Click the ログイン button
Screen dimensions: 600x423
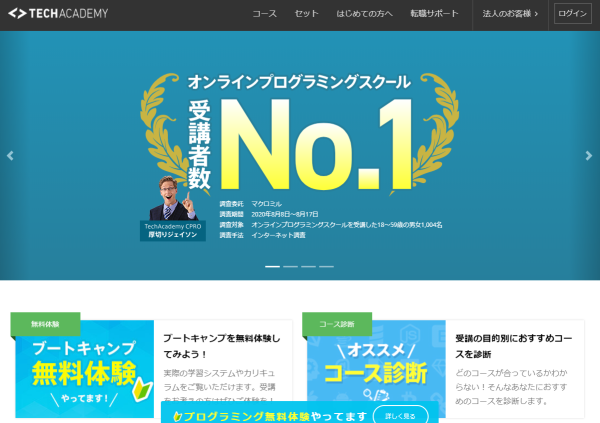[x=572, y=13]
